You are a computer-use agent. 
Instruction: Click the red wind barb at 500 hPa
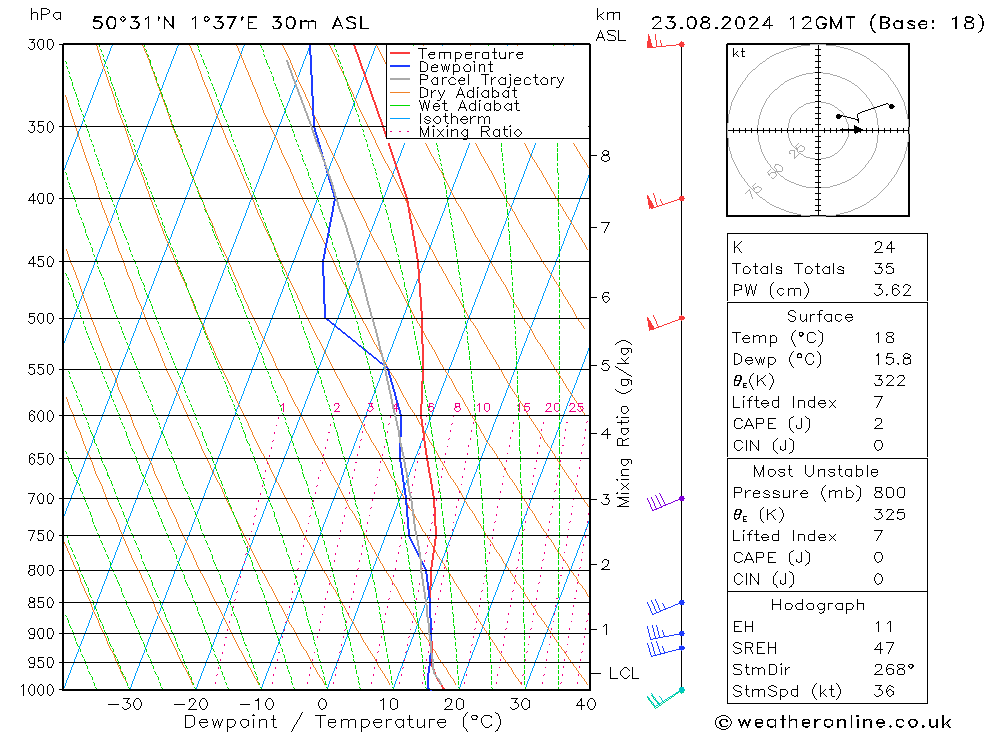(x=665, y=322)
